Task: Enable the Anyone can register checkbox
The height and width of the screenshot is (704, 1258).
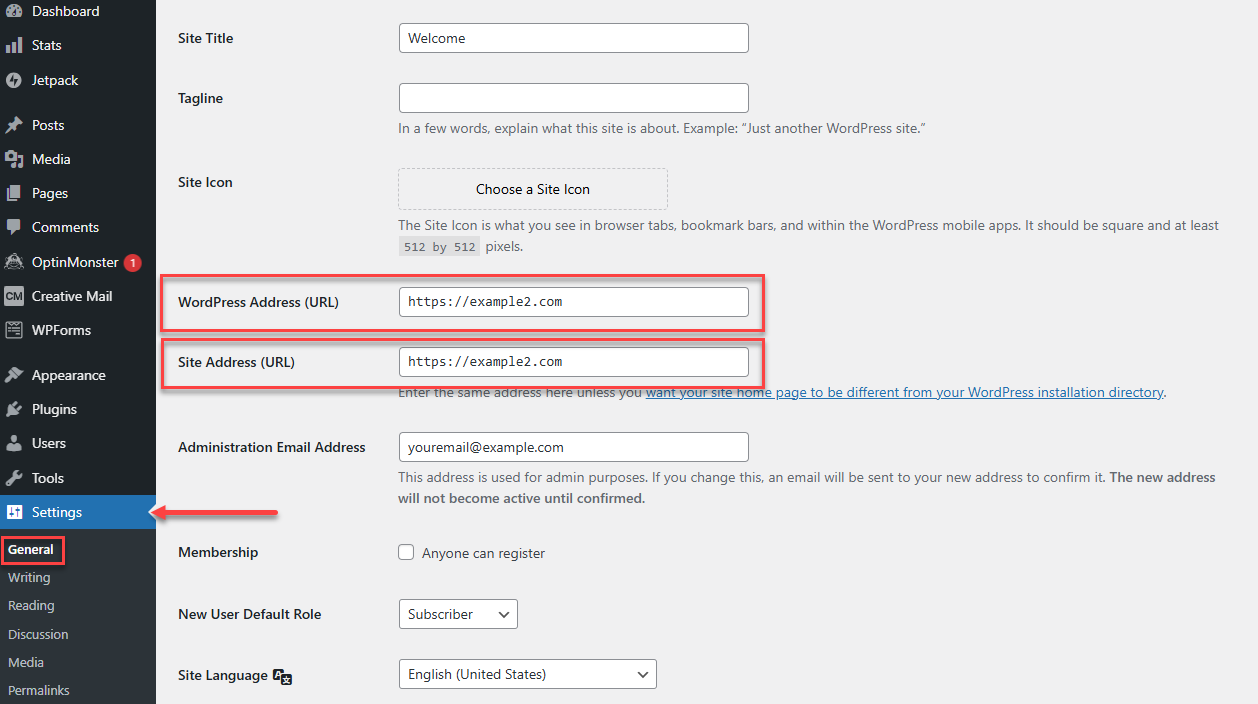Action: pos(406,552)
